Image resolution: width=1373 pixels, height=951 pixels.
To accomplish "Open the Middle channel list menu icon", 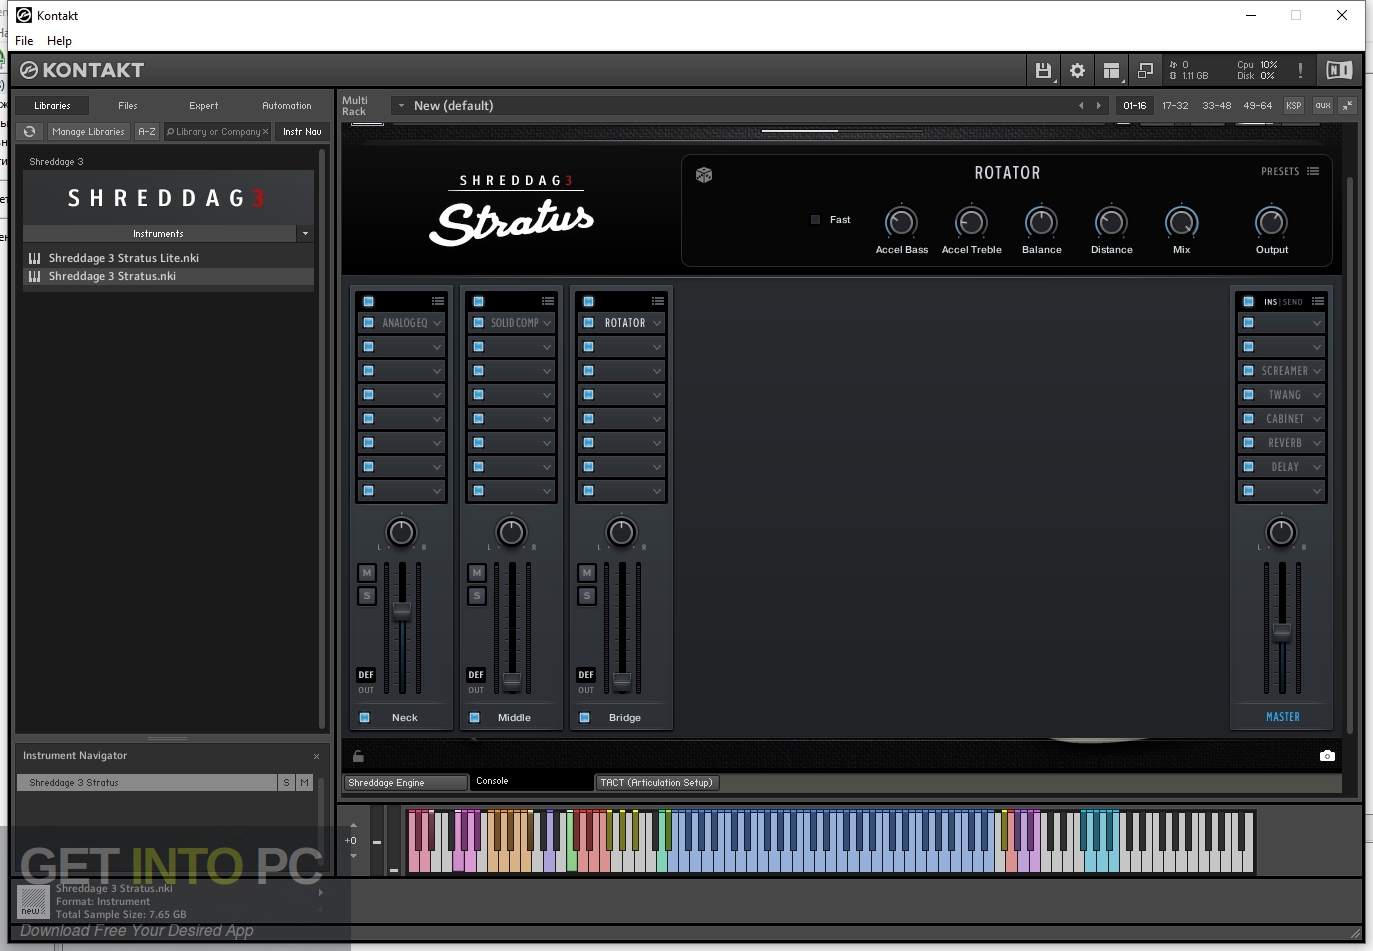I will 548,301.
